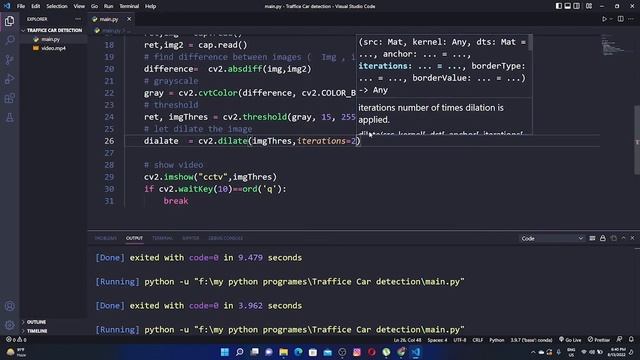Viewport: 640px width, 360px height.
Task: Click Prettier in status bar
Action: 599,340
